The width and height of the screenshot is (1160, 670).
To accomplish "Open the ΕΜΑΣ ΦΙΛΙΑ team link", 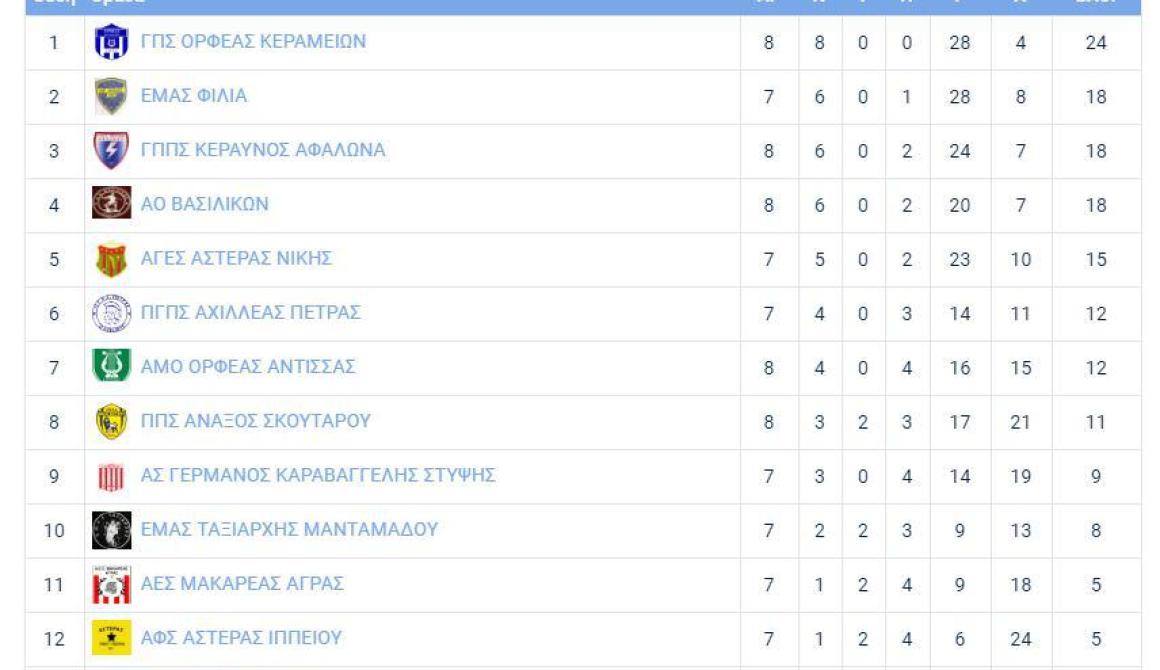I will click(194, 95).
